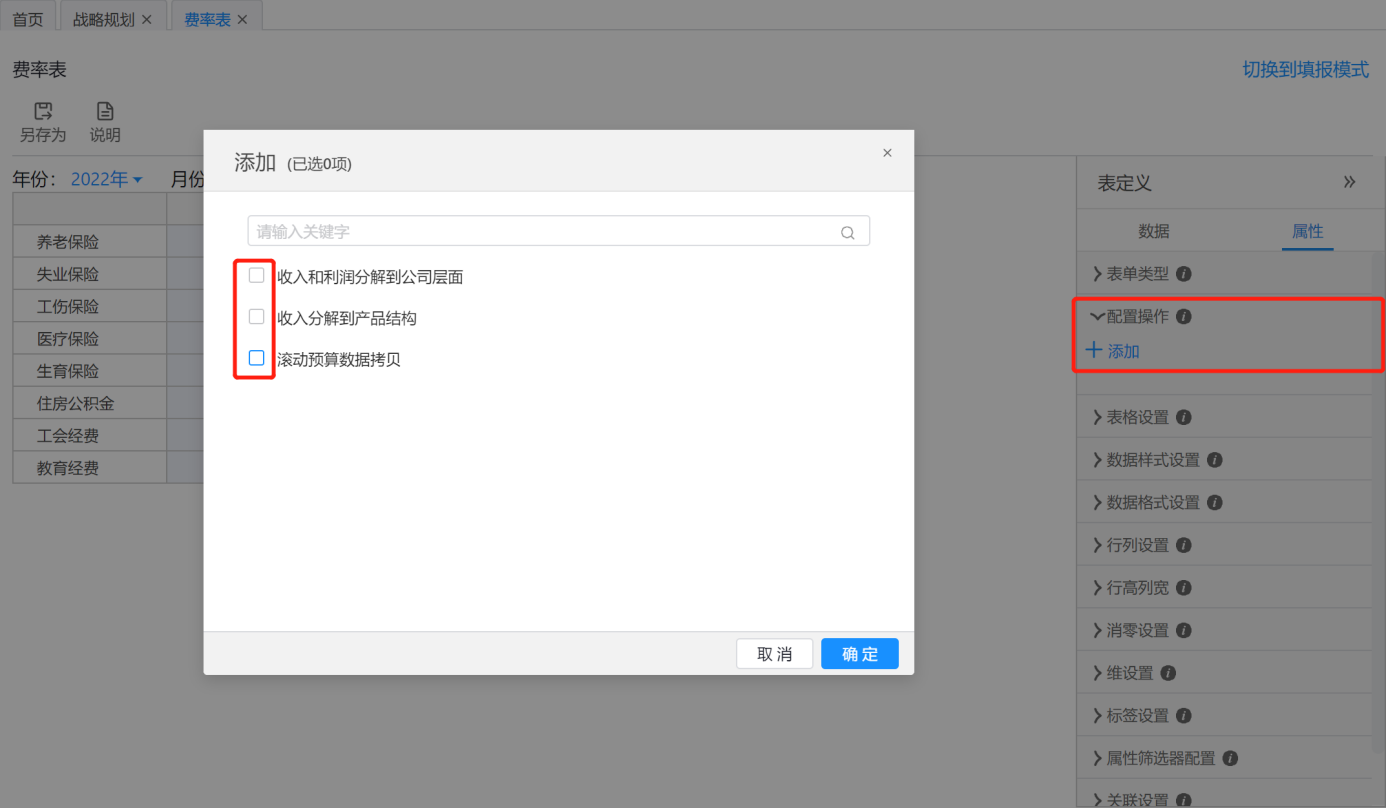Click info icon beside 数据样式设置
Viewport: 1386px width, 808px height.
[x=1214, y=460]
